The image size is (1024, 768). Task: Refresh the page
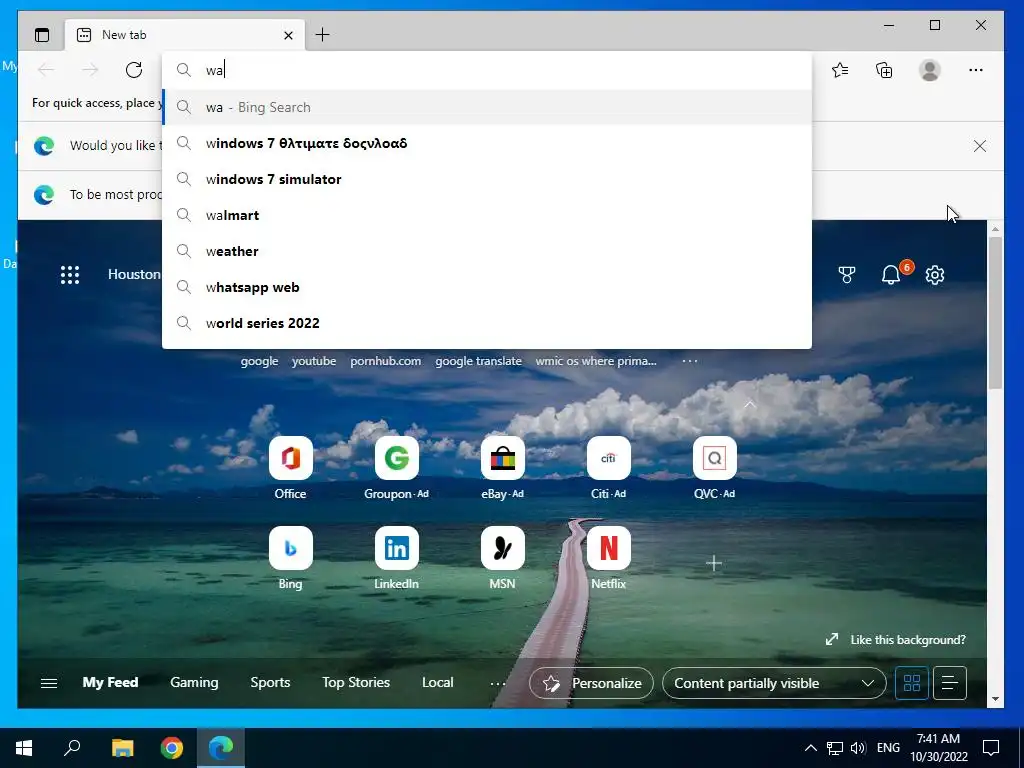pos(134,70)
